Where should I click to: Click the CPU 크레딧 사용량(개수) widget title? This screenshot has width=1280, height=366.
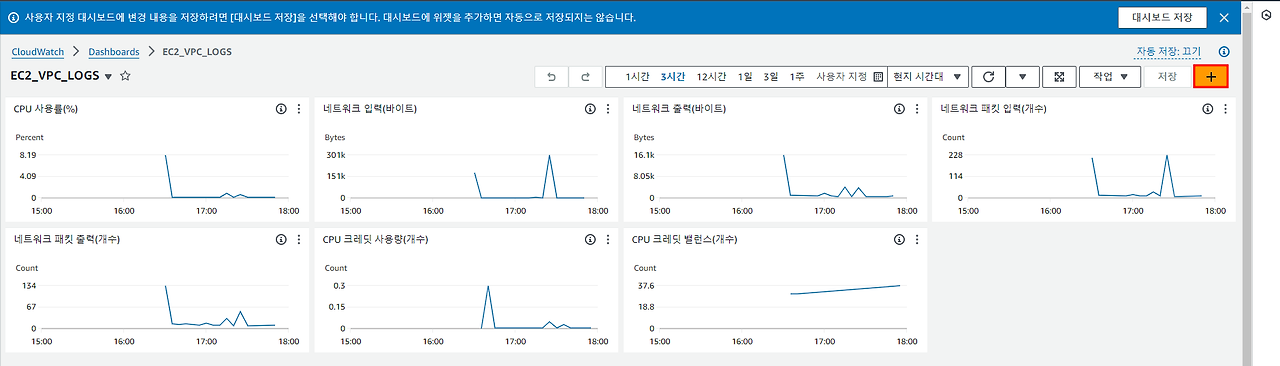[377, 239]
